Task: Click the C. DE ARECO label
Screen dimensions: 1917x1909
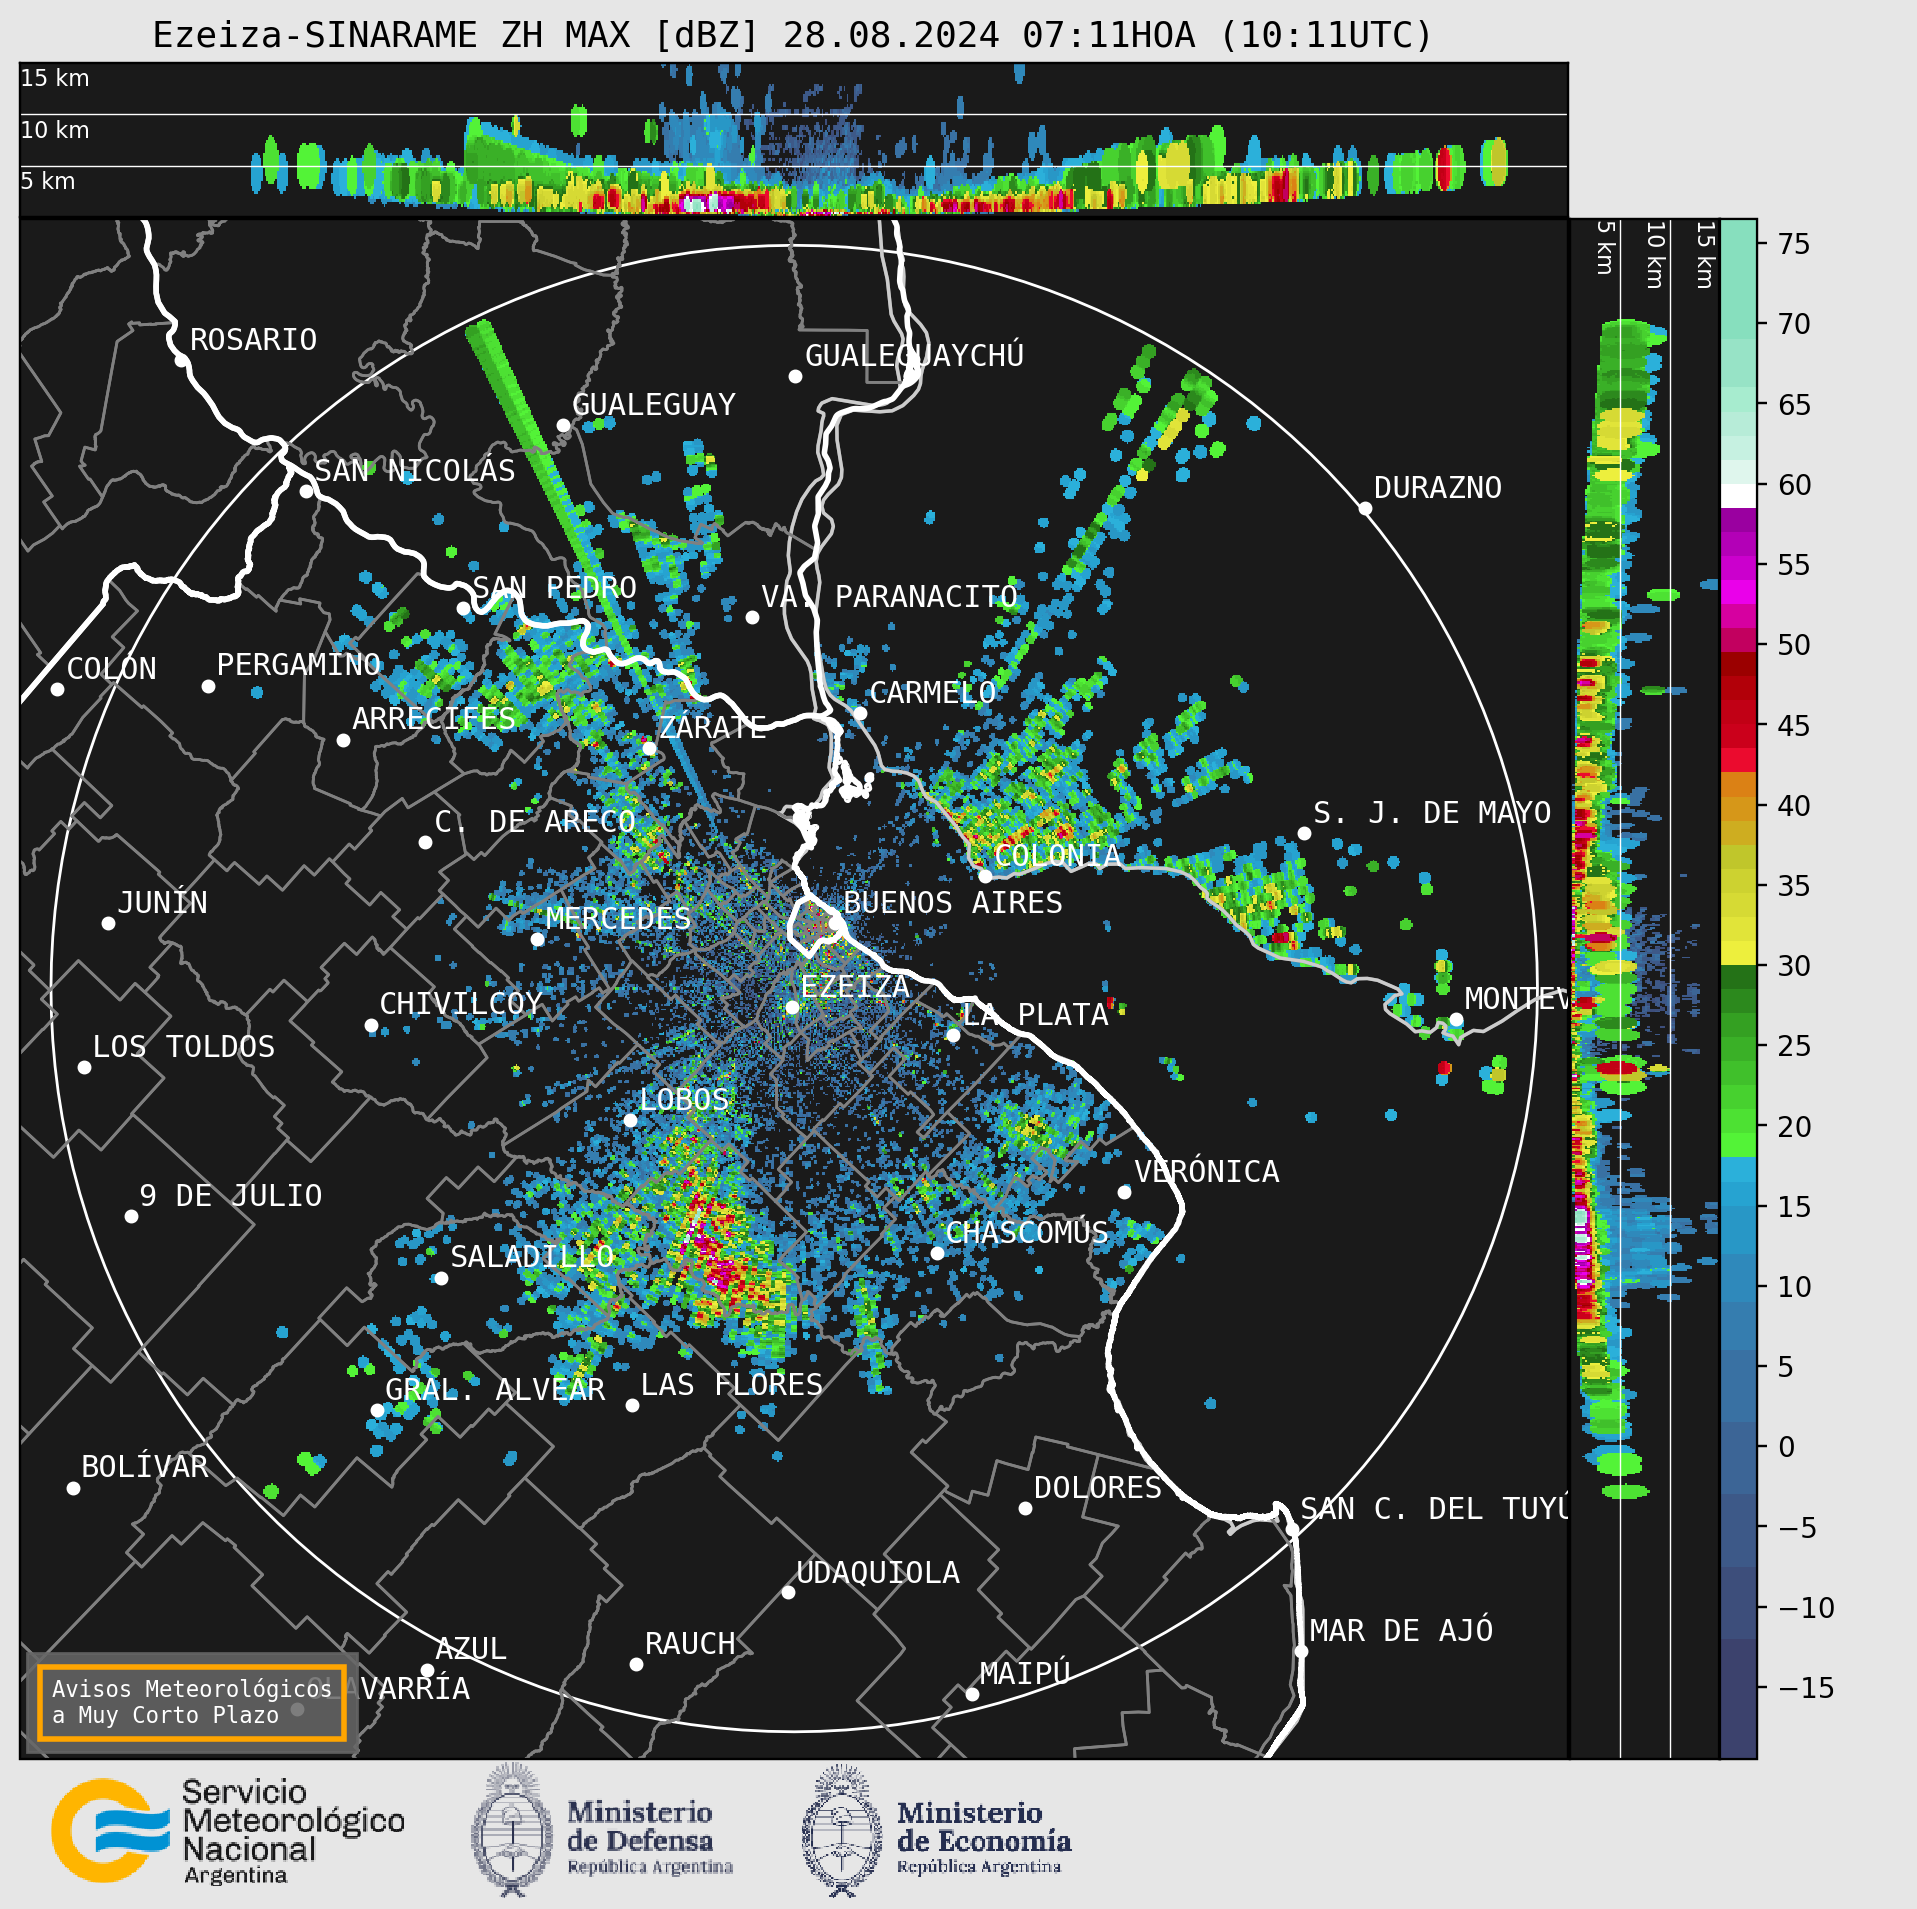Action: pyautogui.click(x=534, y=821)
